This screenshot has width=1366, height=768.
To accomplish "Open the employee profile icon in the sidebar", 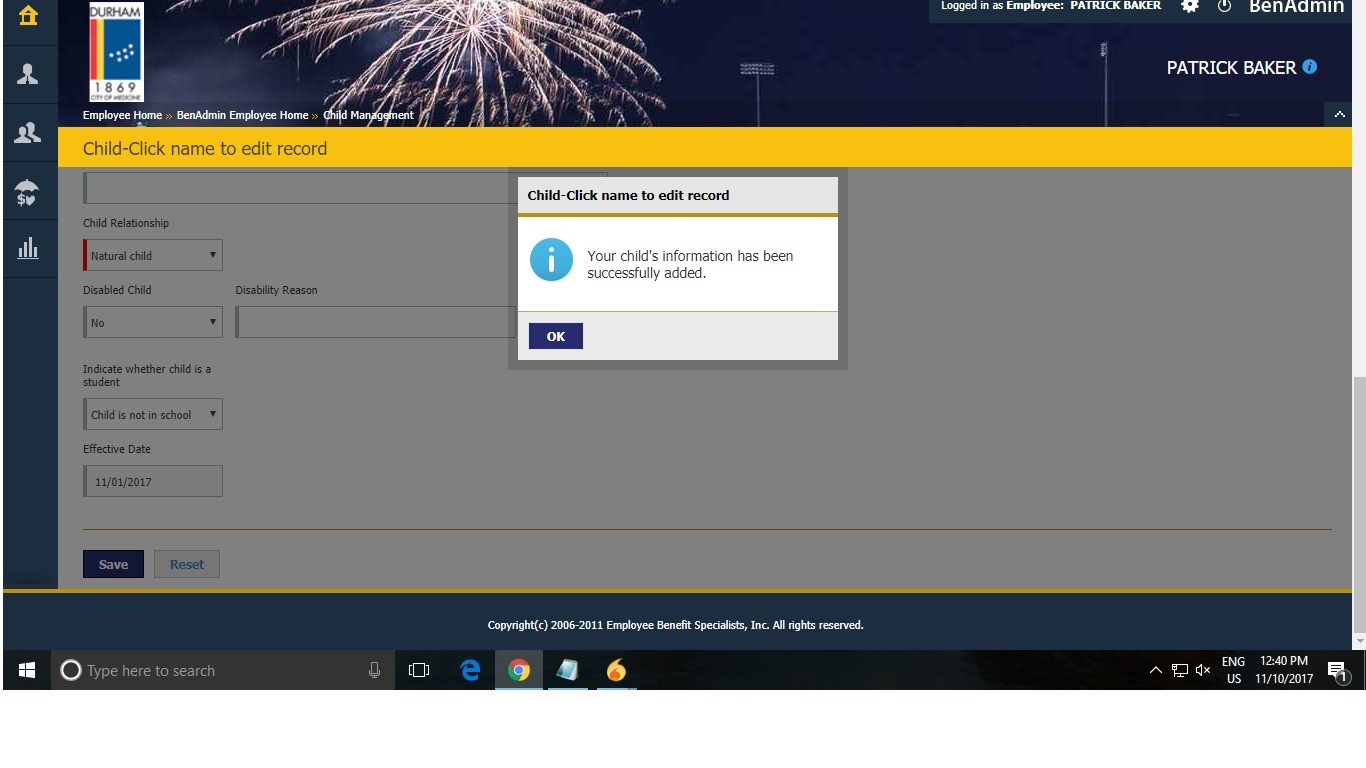I will coord(28,73).
